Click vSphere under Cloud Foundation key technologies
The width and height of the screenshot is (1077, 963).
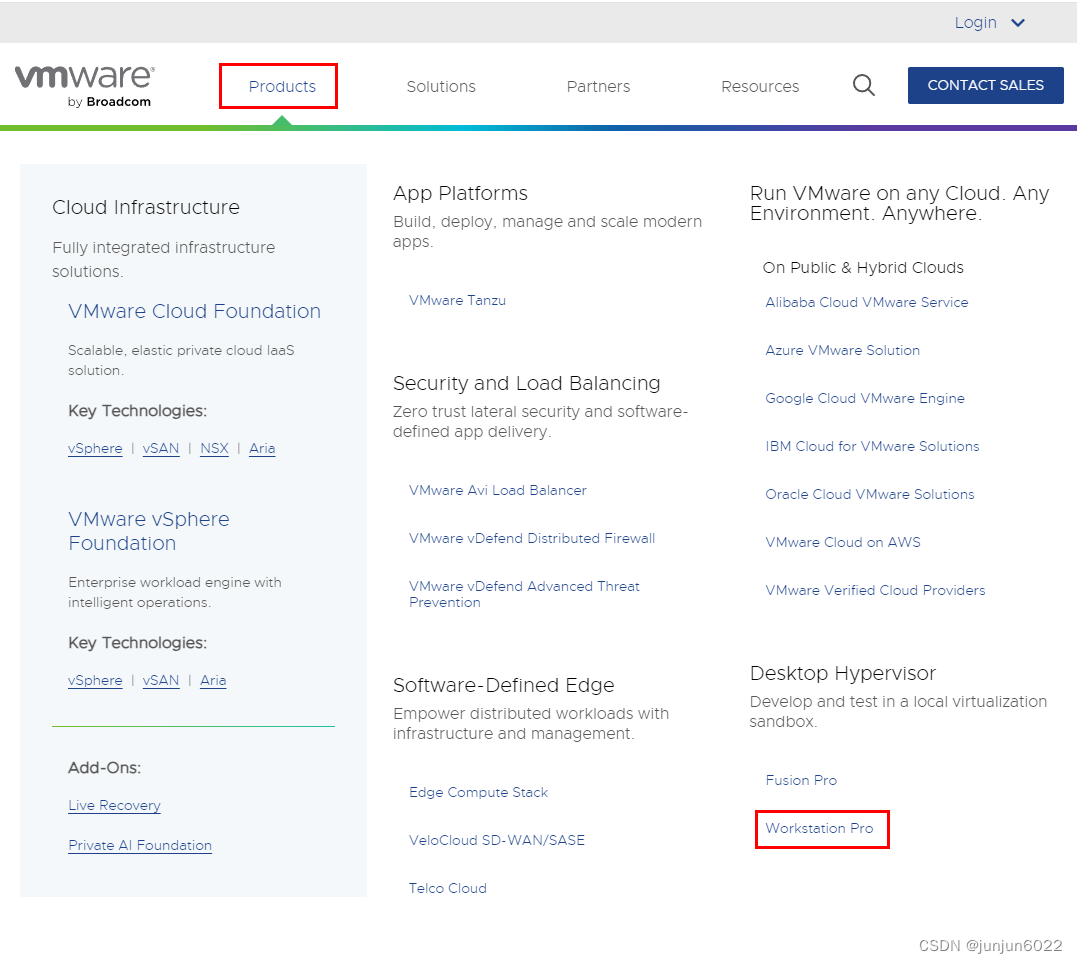[95, 449]
